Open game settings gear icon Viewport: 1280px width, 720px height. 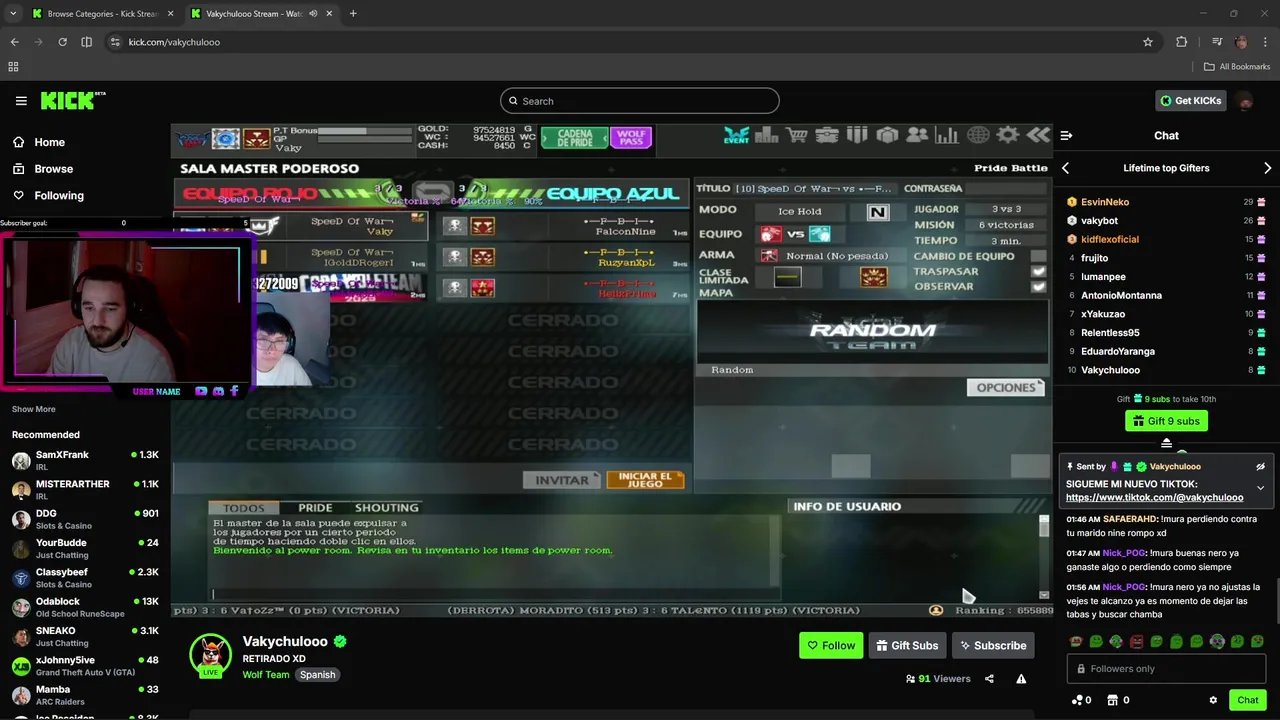pyautogui.click(x=1008, y=135)
